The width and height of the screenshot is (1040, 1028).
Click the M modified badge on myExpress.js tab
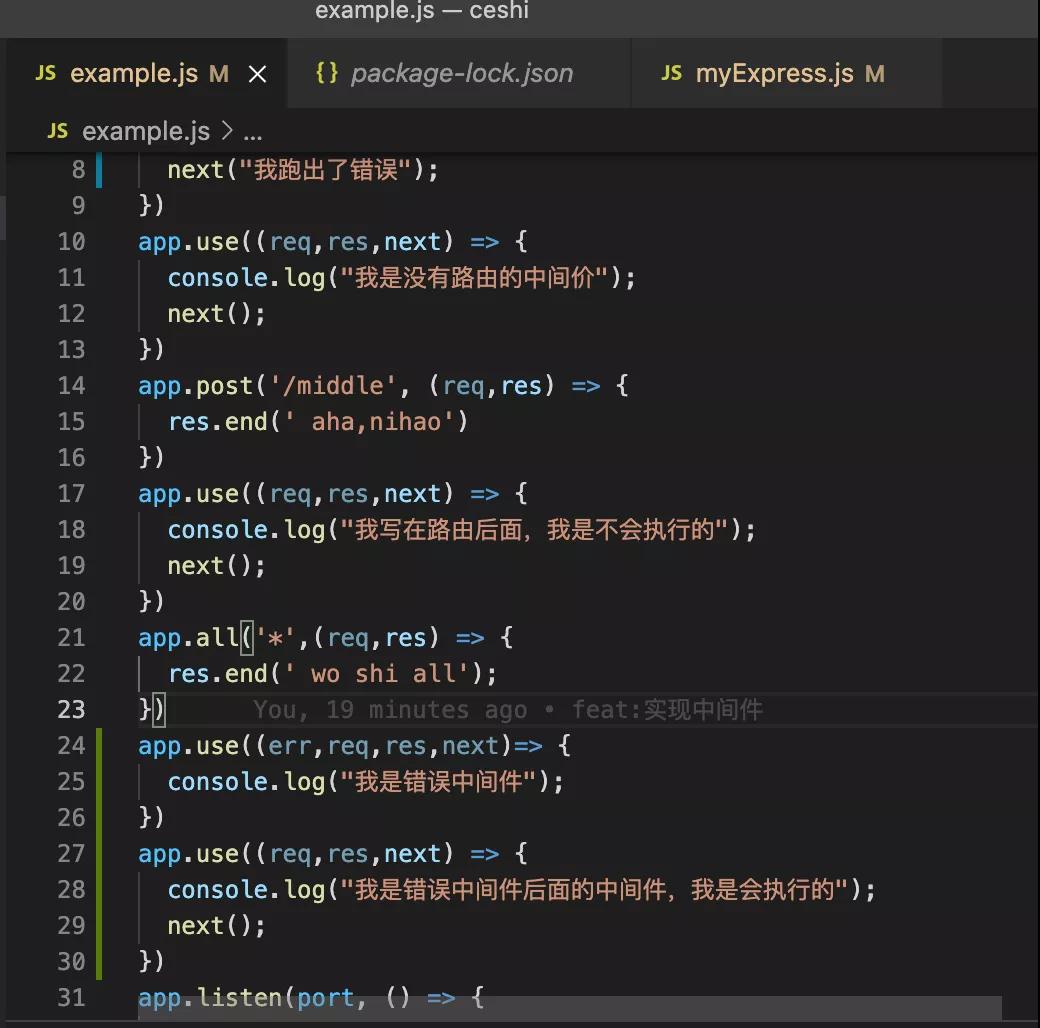pyautogui.click(x=875, y=74)
